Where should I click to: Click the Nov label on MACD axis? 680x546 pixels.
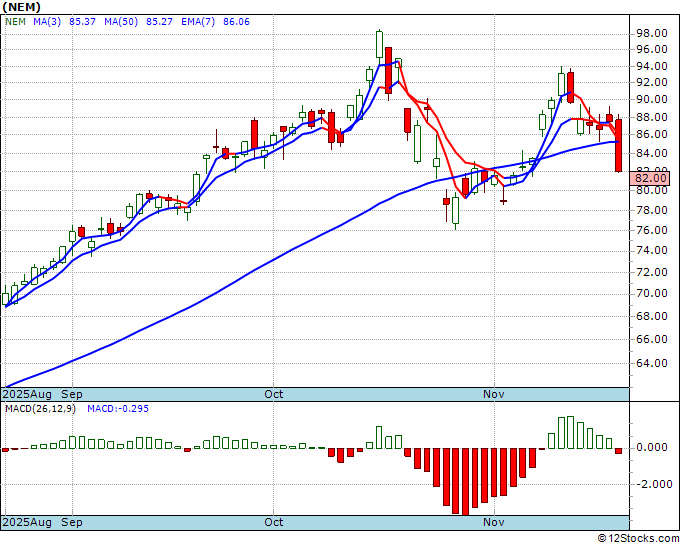[494, 522]
